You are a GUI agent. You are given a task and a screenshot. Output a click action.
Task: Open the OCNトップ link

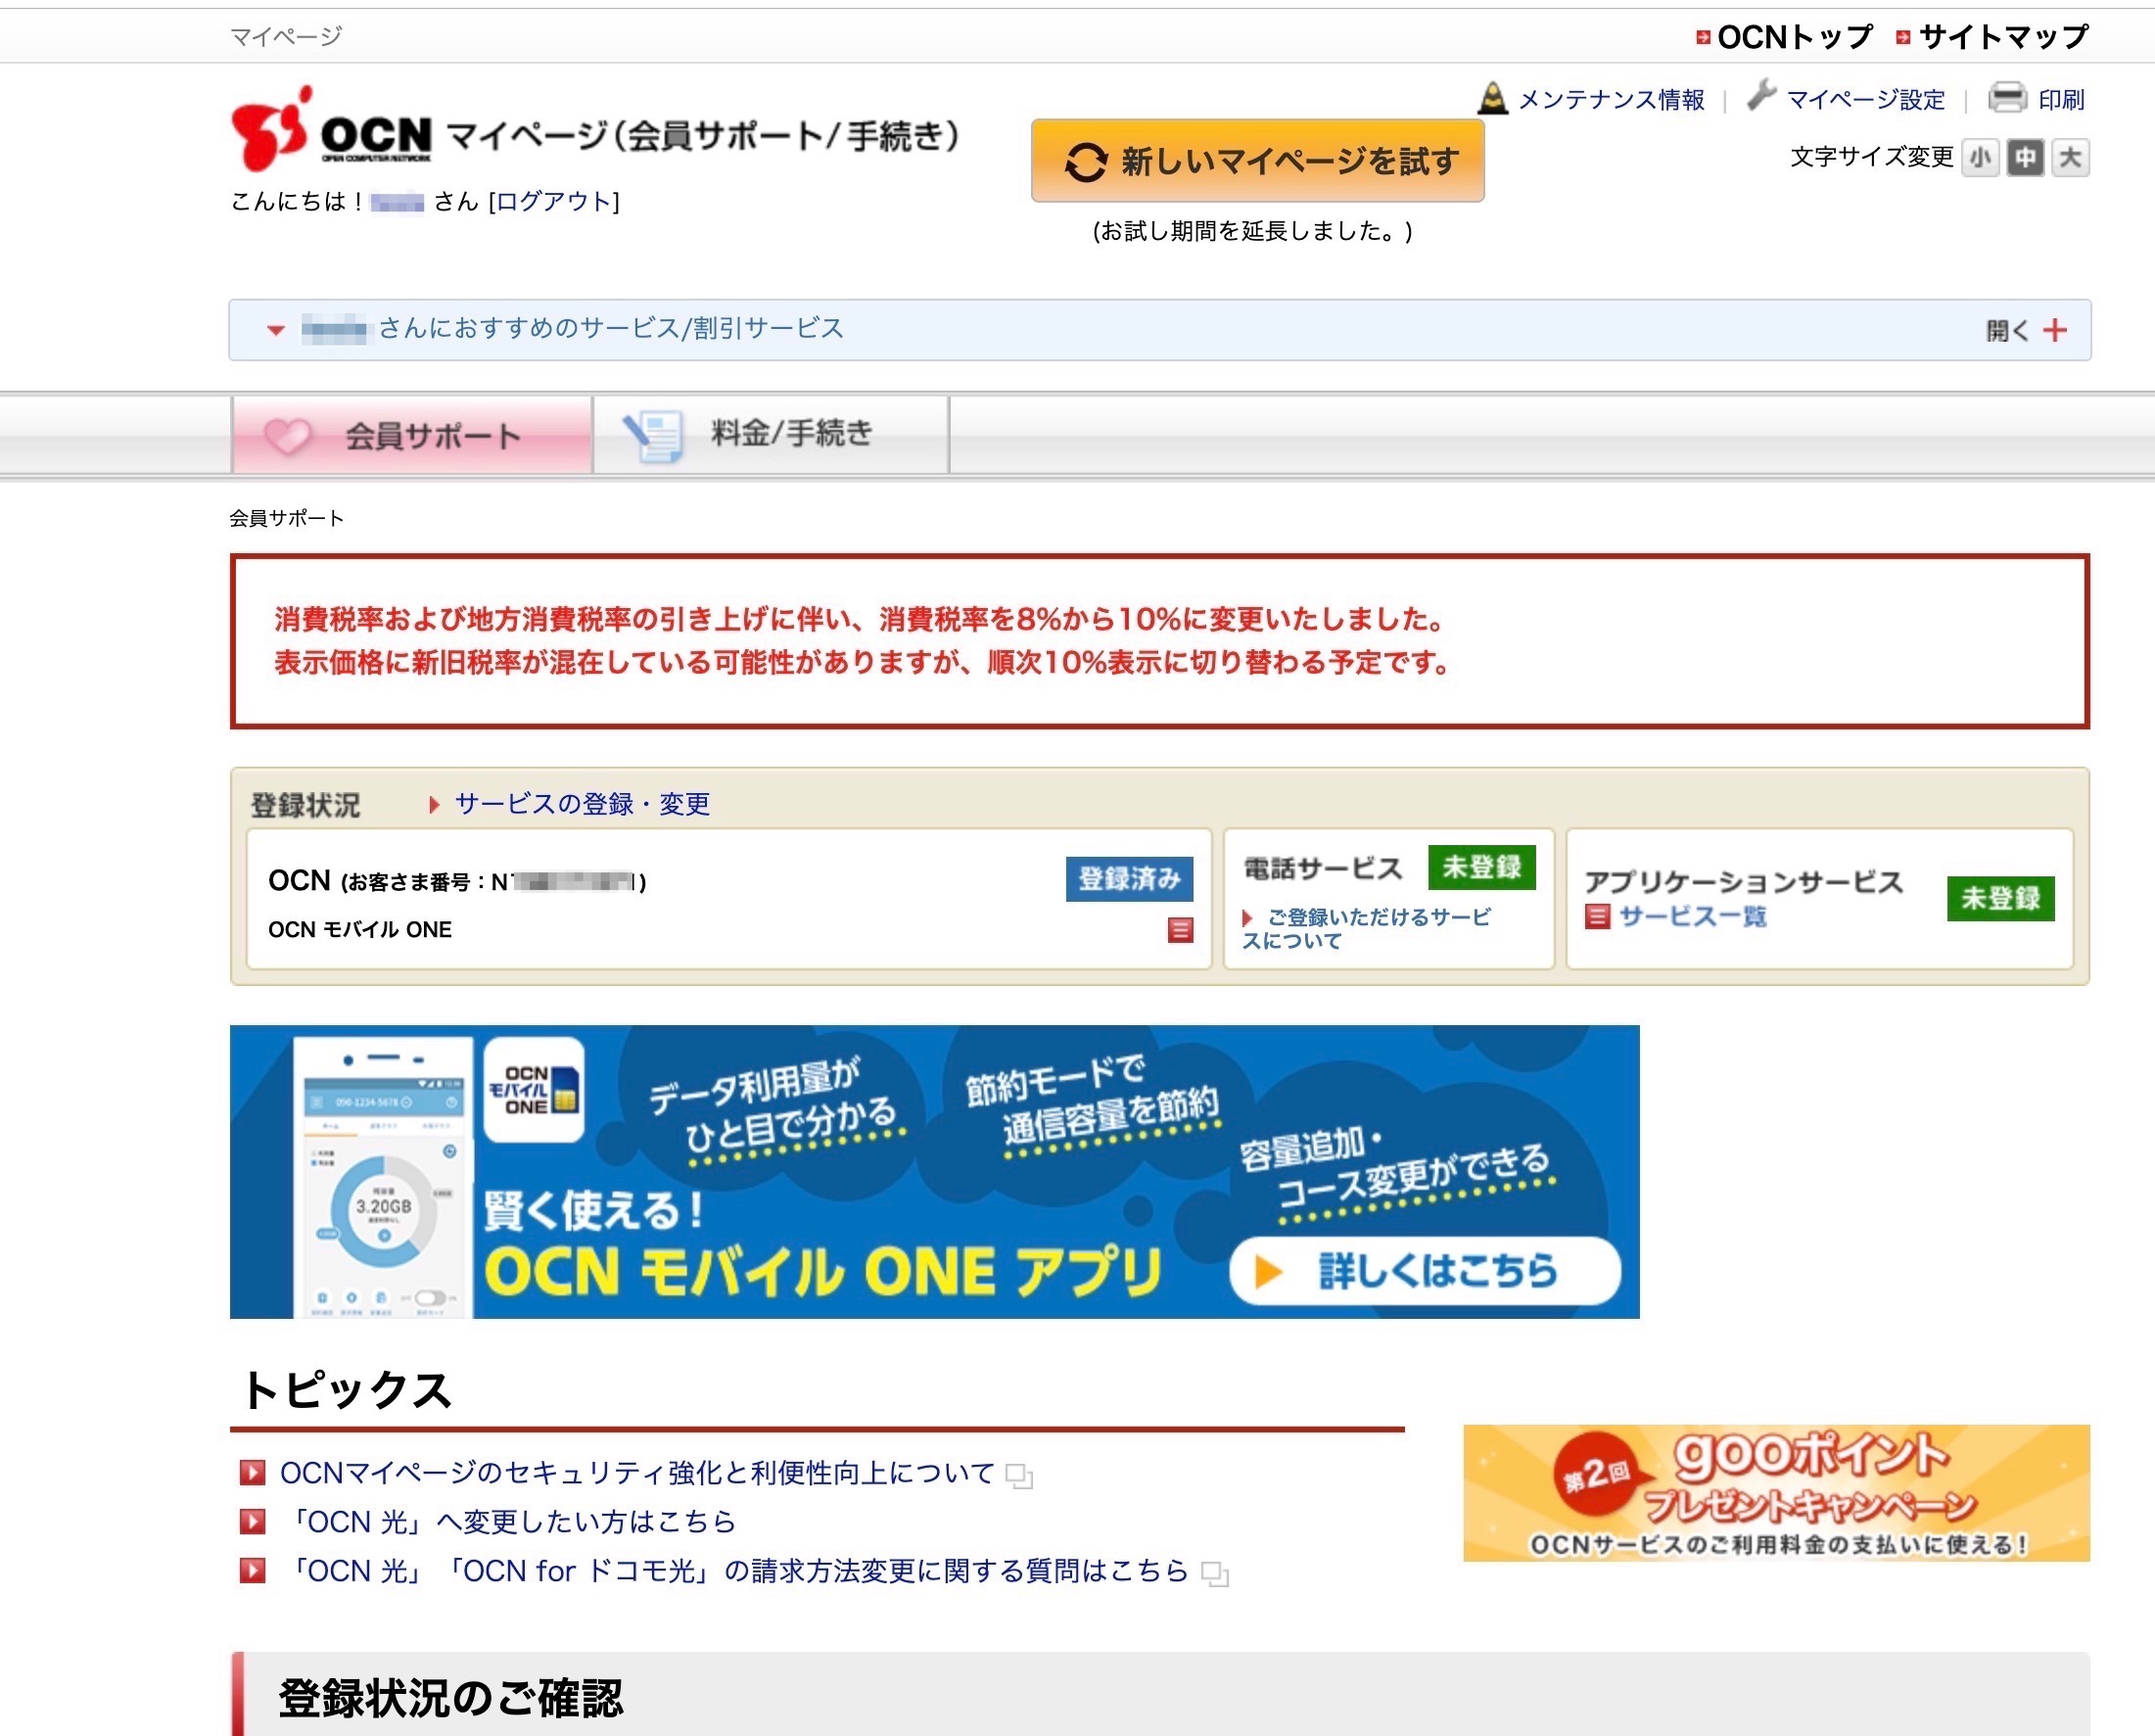(1794, 37)
